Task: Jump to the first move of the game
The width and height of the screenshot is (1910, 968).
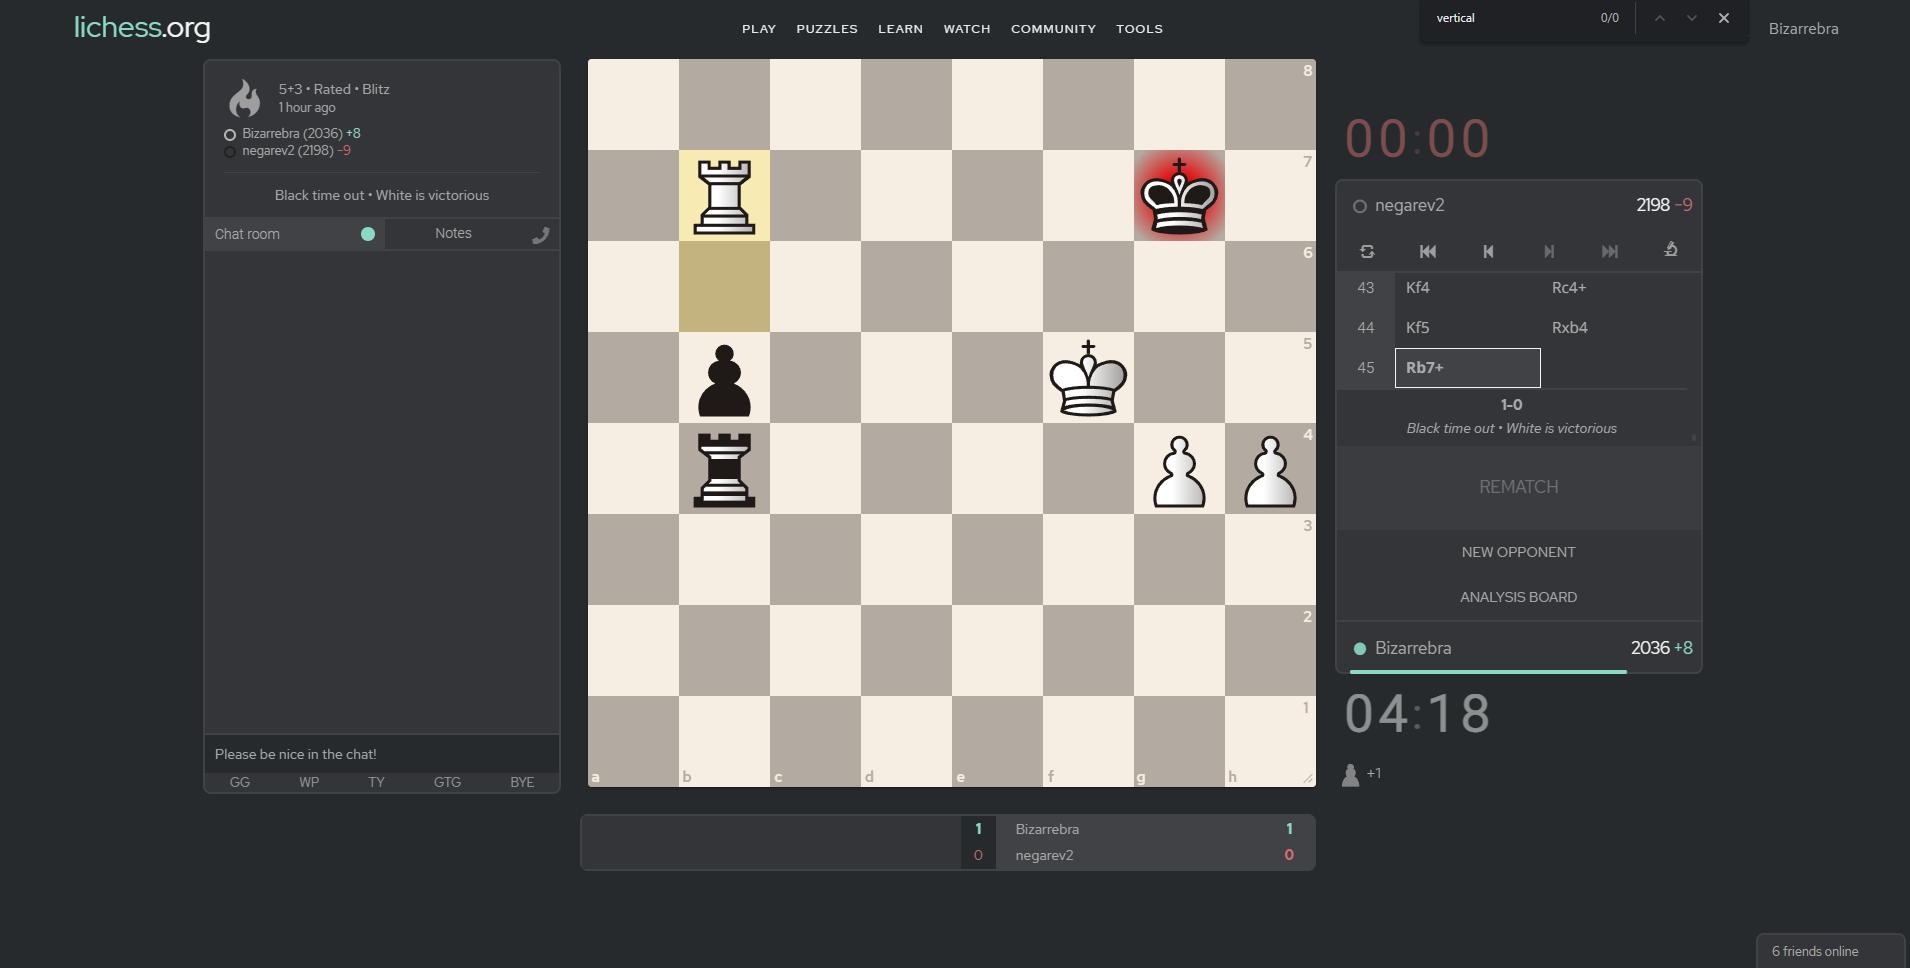Action: [1428, 252]
